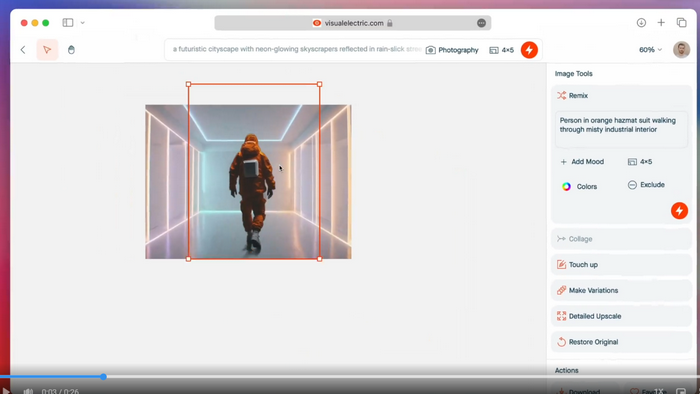Open the sidebar options chevron
The width and height of the screenshot is (700, 394).
coord(83,23)
